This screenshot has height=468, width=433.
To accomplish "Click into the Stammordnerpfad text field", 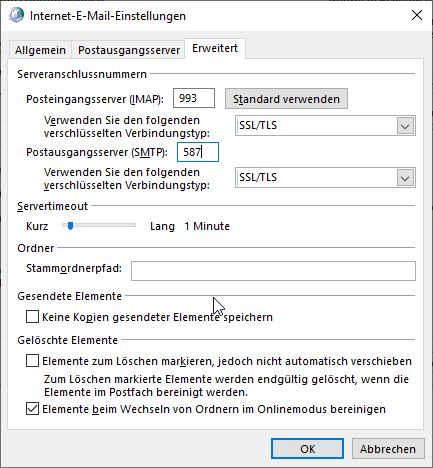I will click(273, 271).
